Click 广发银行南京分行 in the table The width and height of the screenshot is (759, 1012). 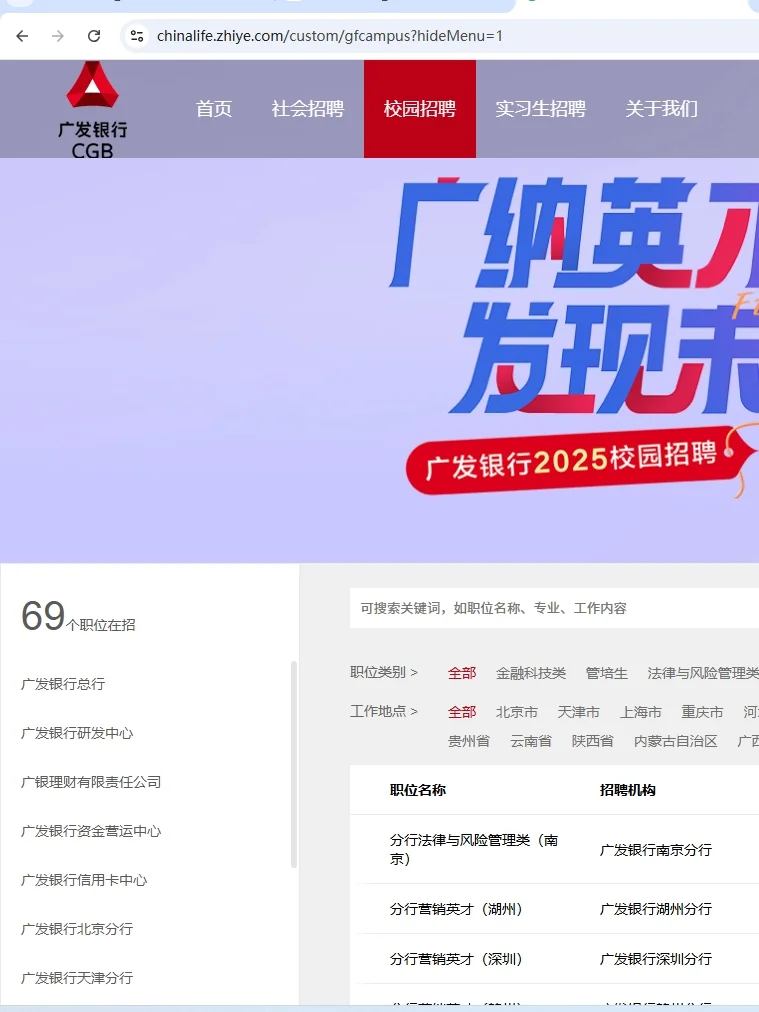tap(656, 850)
